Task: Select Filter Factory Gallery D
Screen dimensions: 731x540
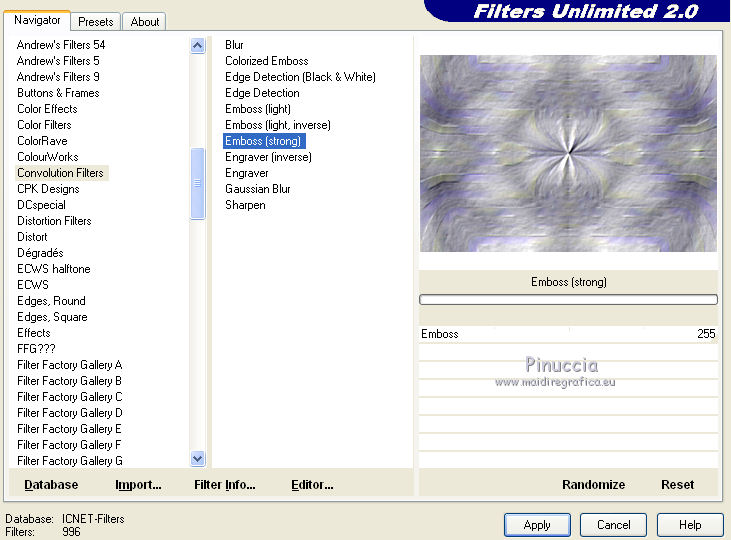Action: [69, 413]
